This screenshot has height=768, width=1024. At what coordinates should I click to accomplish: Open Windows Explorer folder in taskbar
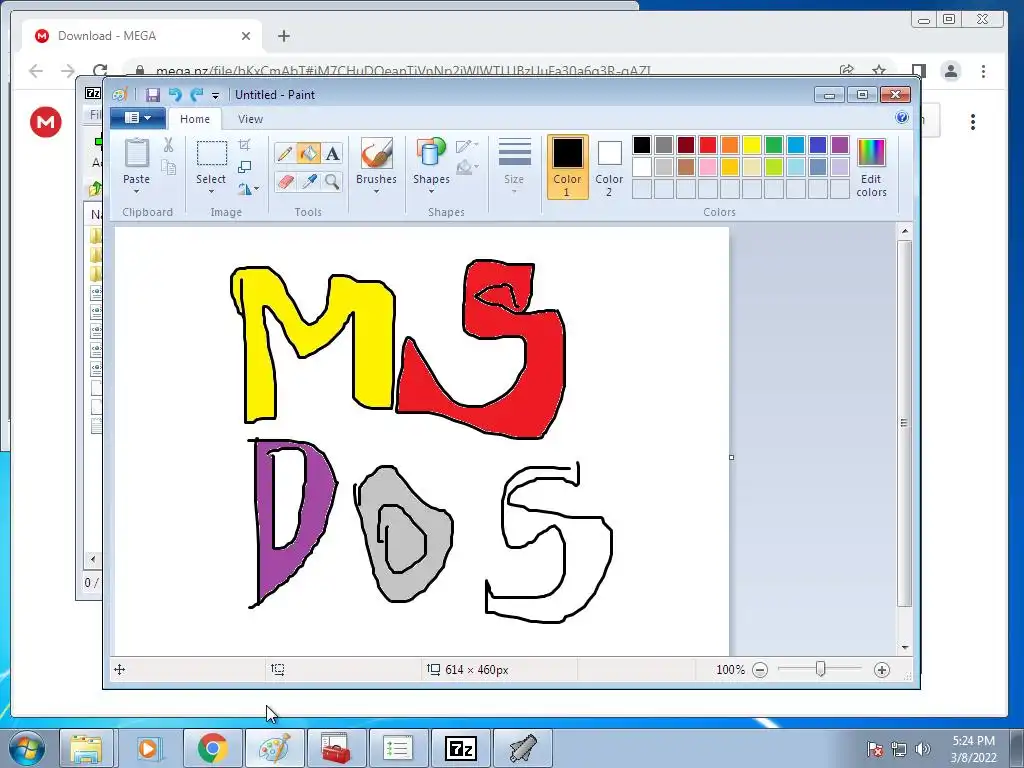point(86,748)
